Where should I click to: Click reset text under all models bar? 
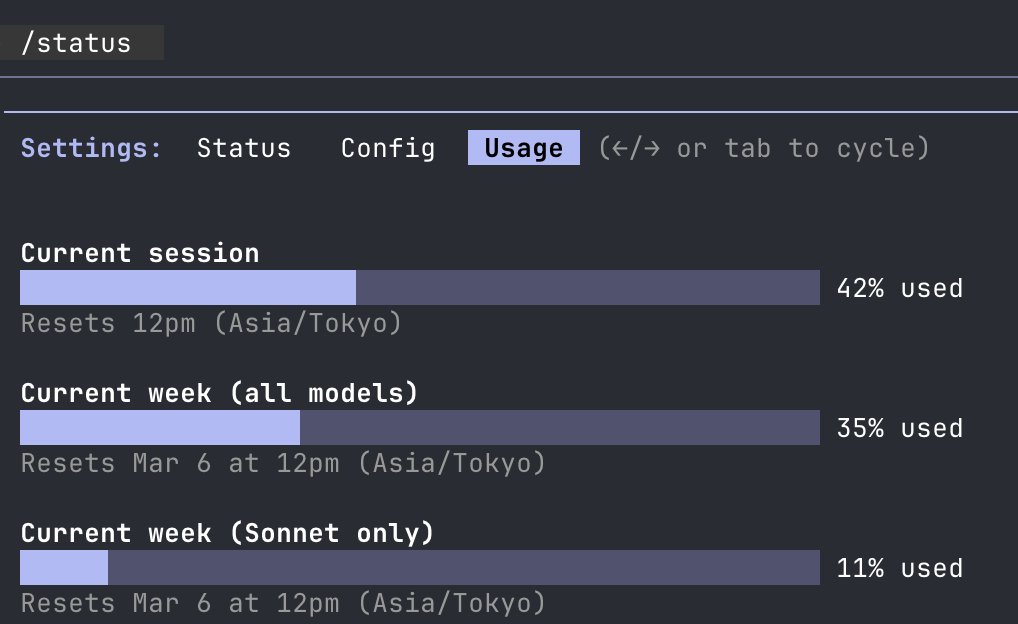click(x=283, y=464)
